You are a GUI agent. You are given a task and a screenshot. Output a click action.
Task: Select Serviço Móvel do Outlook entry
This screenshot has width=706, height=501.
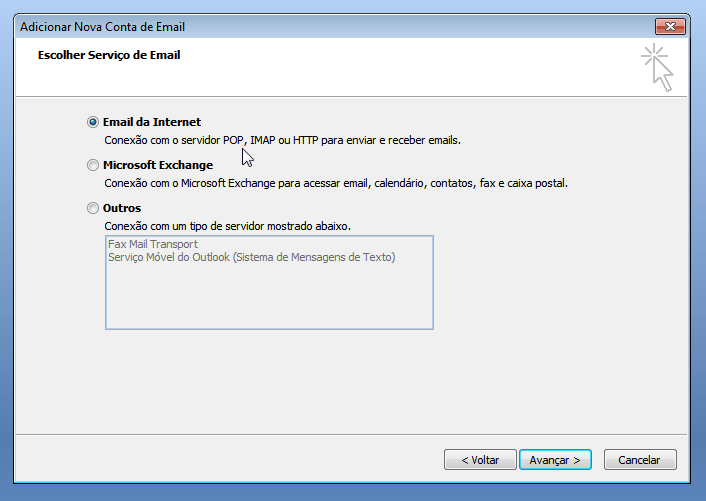[251, 257]
